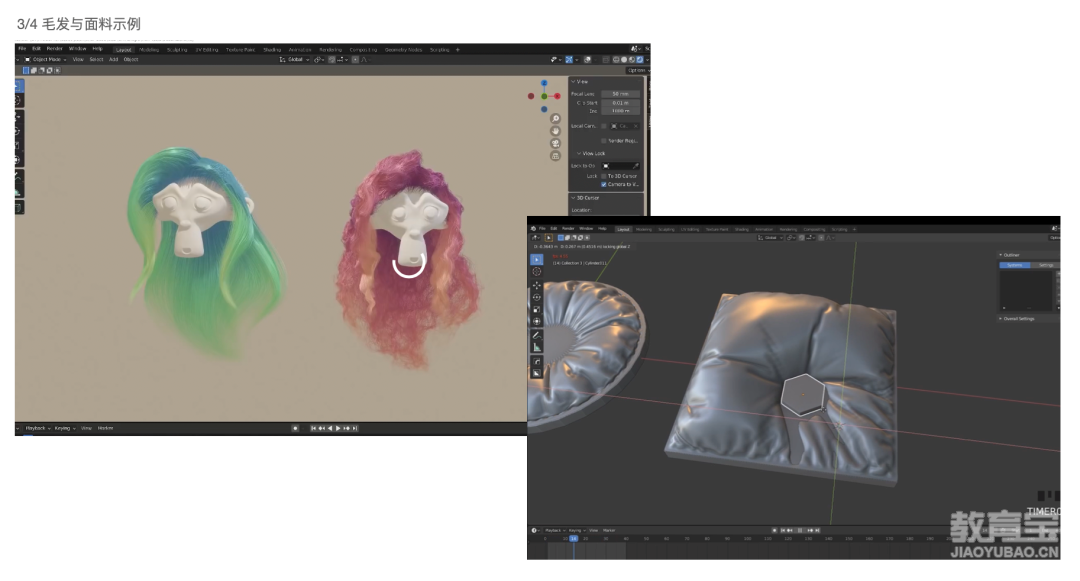Click Select in the hair window viewport header
1080x581 pixels.
[x=96, y=60]
